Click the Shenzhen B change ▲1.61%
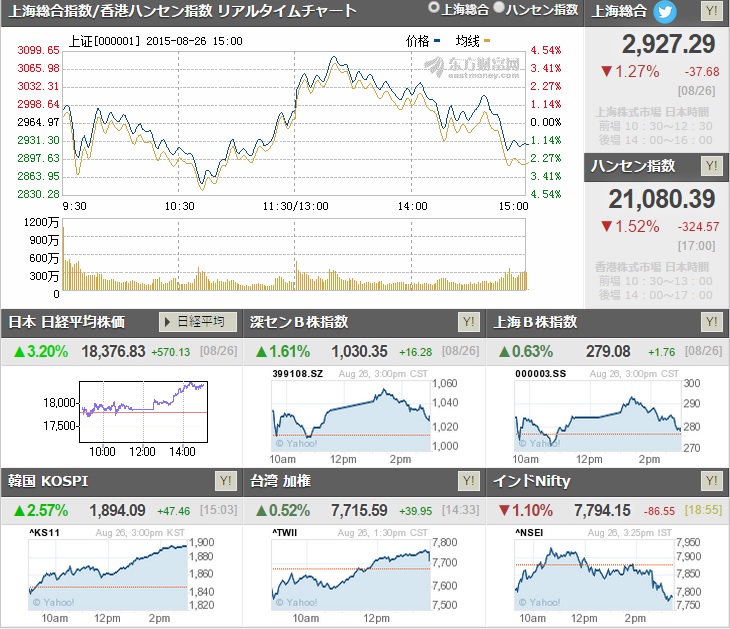730x629 pixels. (283, 352)
